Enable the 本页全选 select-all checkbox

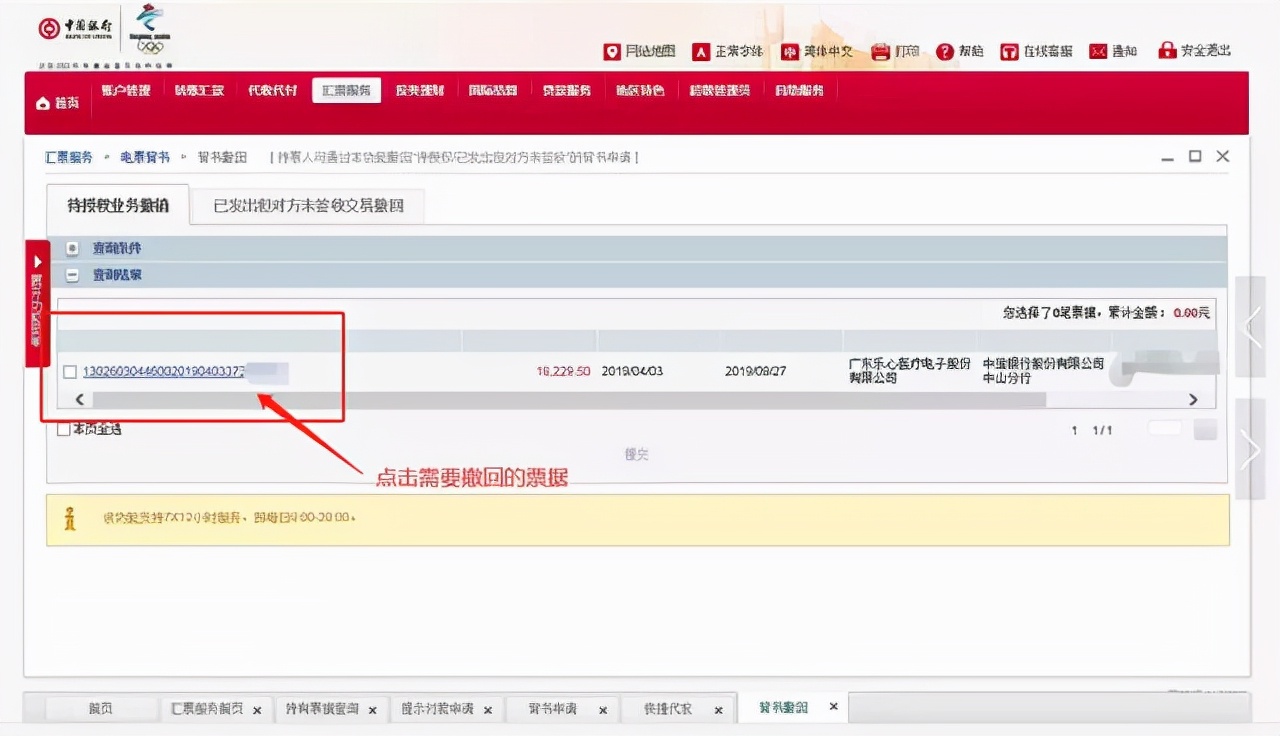point(62,428)
